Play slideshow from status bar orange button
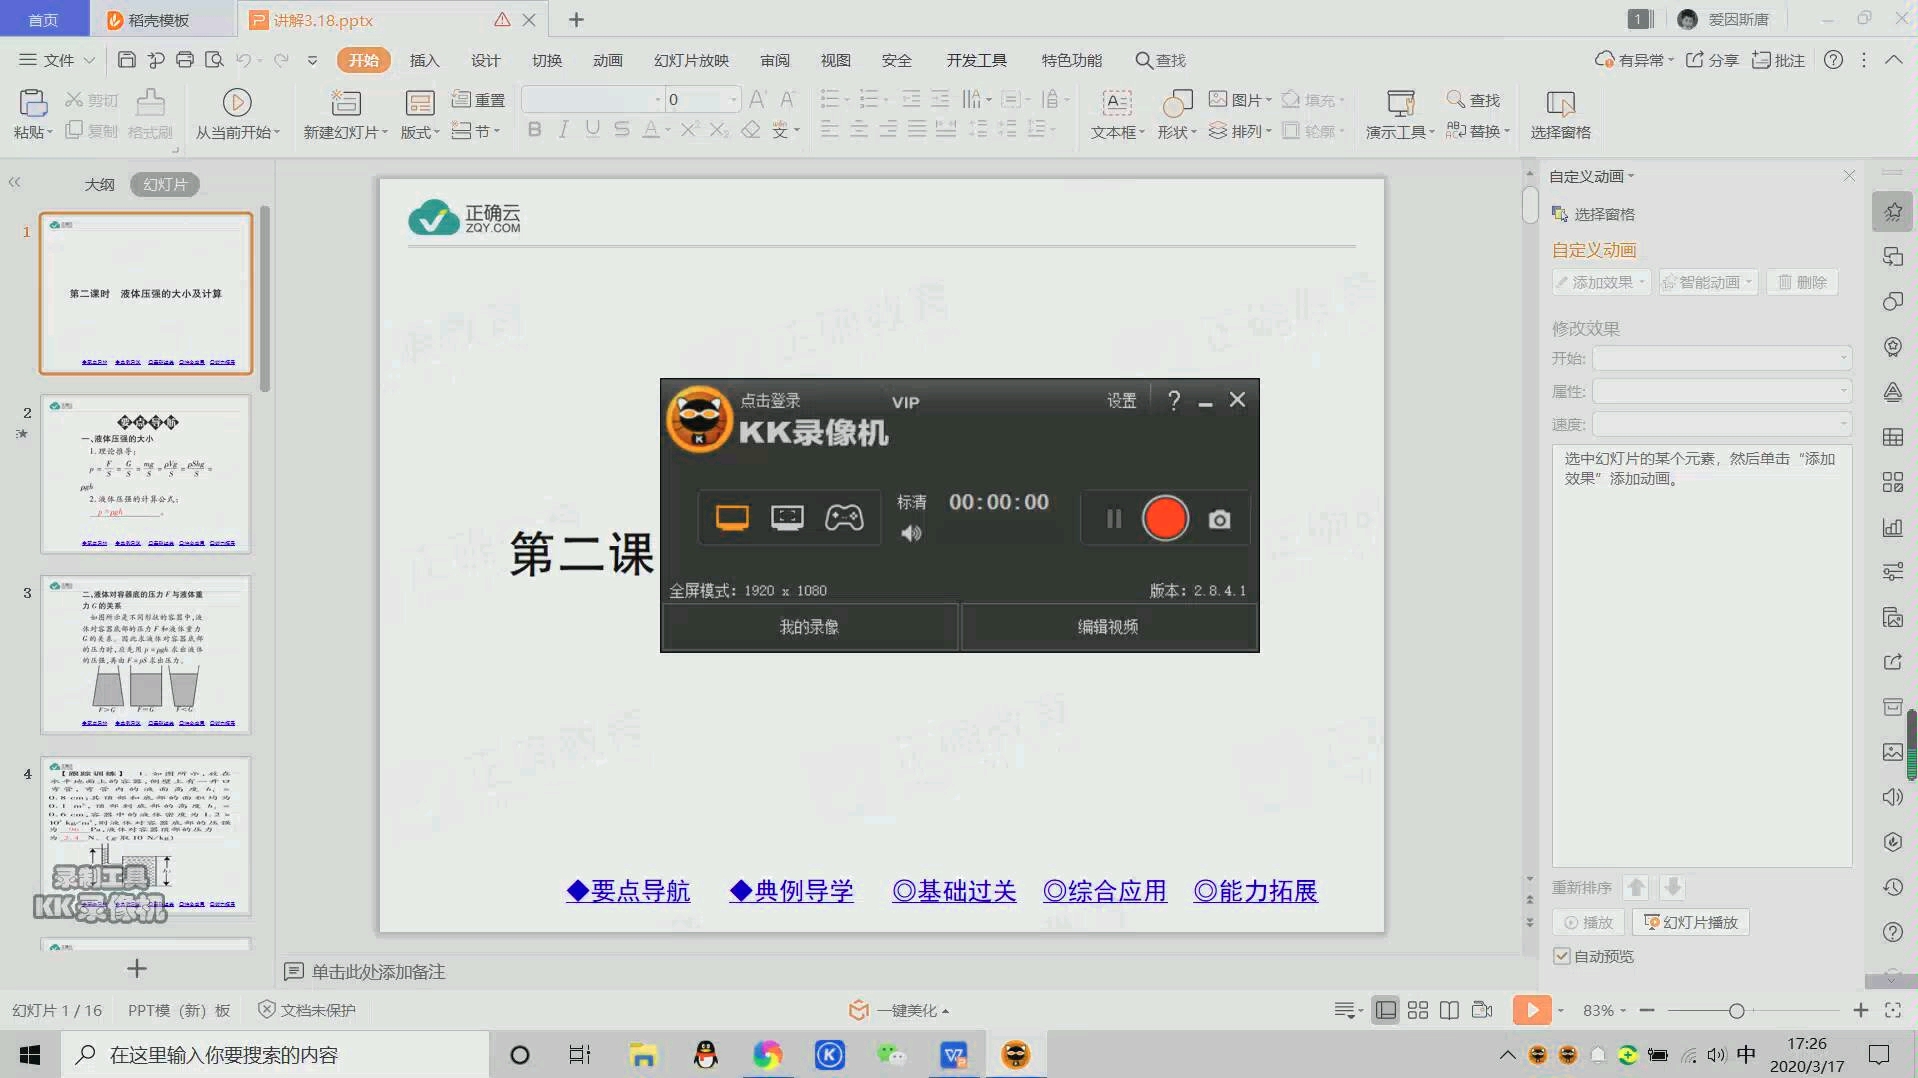Image resolution: width=1918 pixels, height=1078 pixels. (1532, 1010)
